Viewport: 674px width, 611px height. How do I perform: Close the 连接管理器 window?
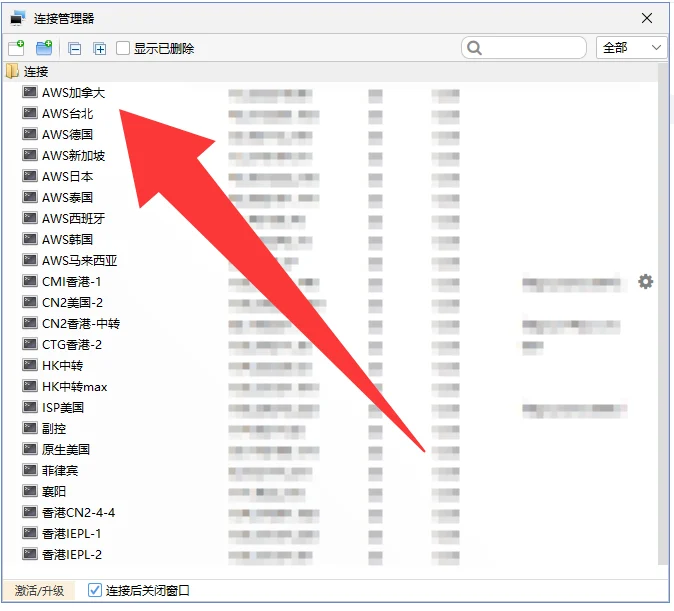click(x=646, y=18)
